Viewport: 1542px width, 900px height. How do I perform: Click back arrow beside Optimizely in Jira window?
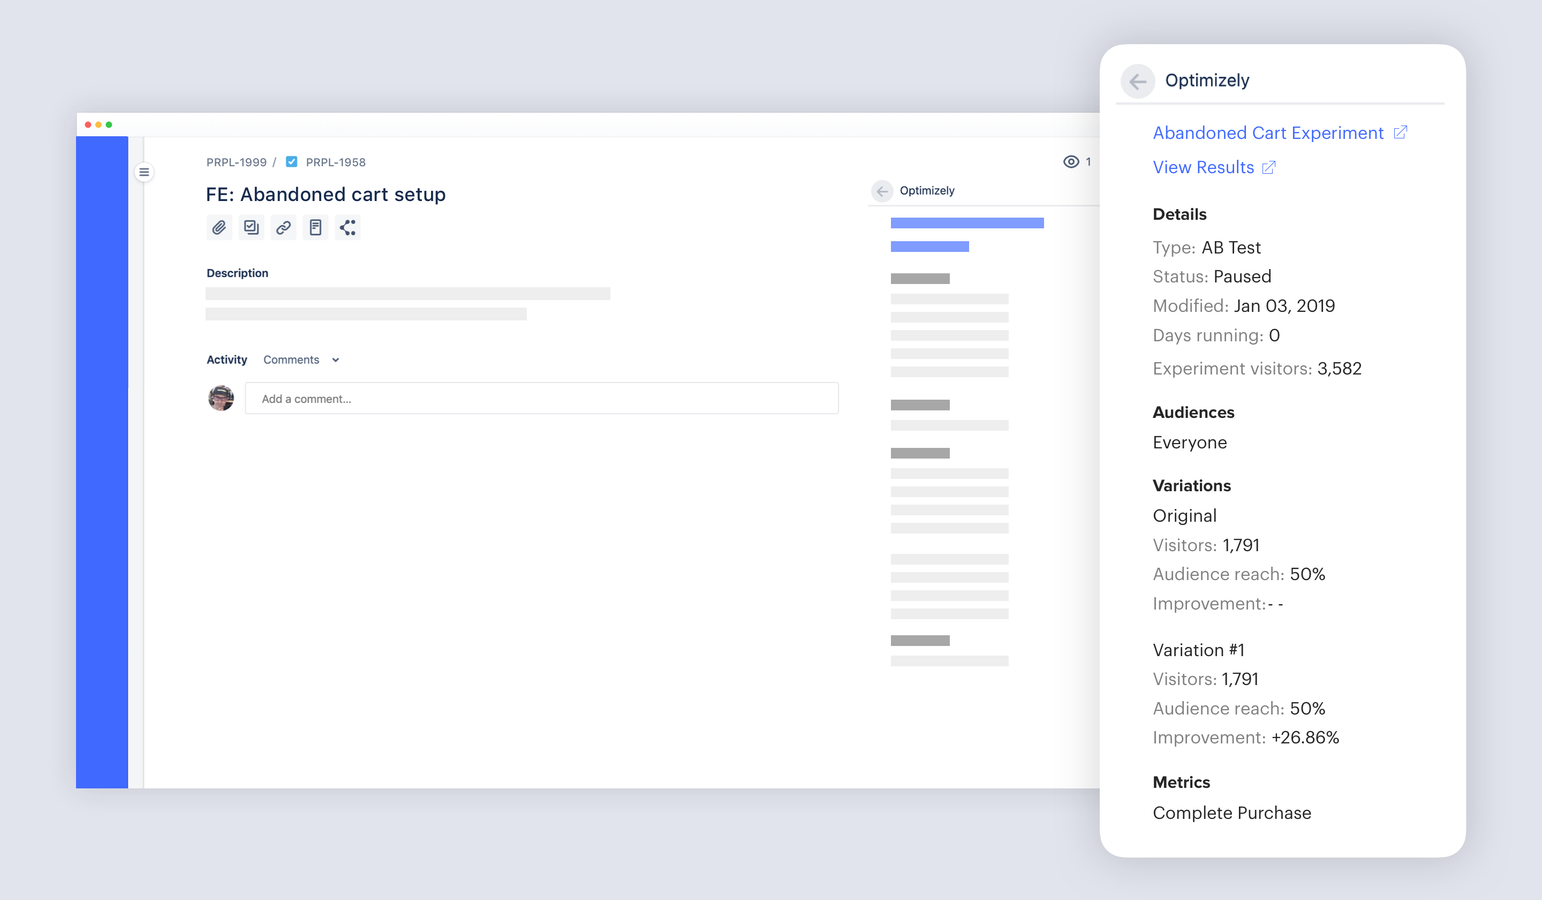882,191
